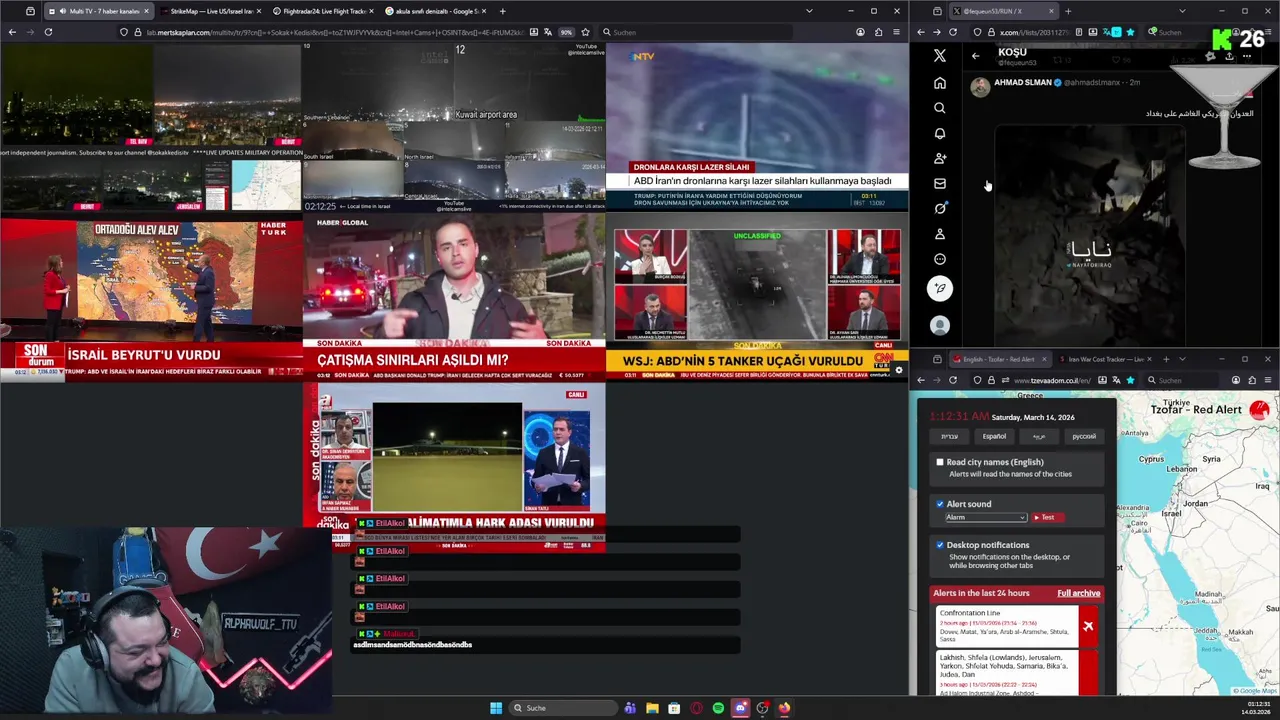
Task: Switch Red Alert site to русский
Action: coord(1084,436)
